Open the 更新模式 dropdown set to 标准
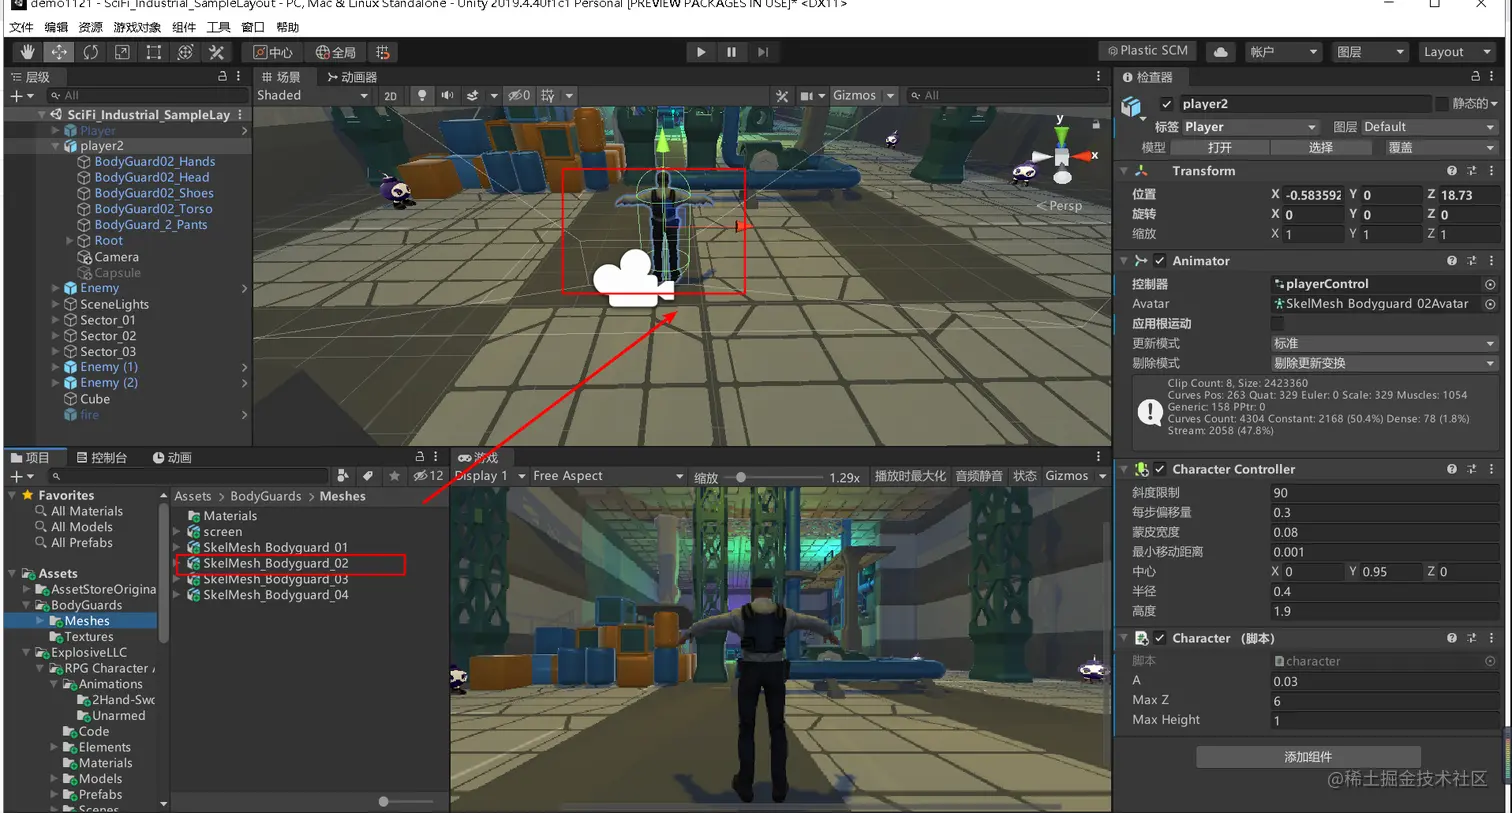Image resolution: width=1512 pixels, height=813 pixels. (1384, 344)
